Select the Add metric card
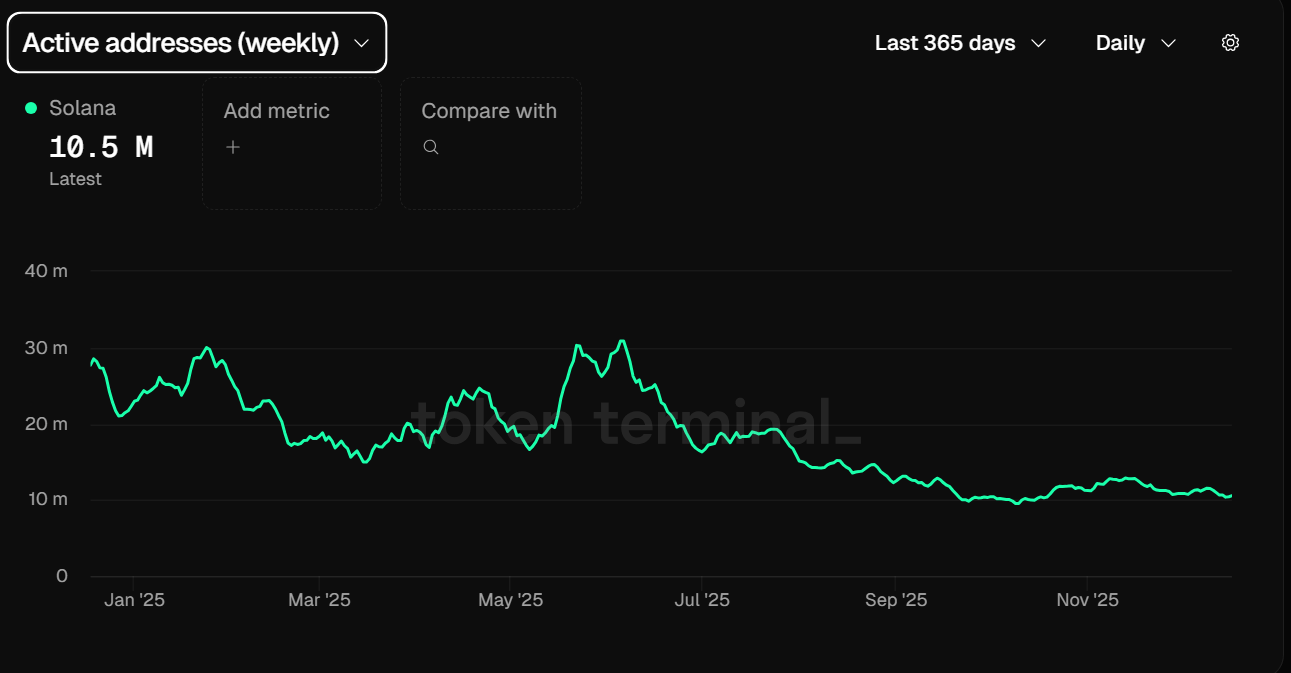The image size is (1291, 673). (x=291, y=143)
